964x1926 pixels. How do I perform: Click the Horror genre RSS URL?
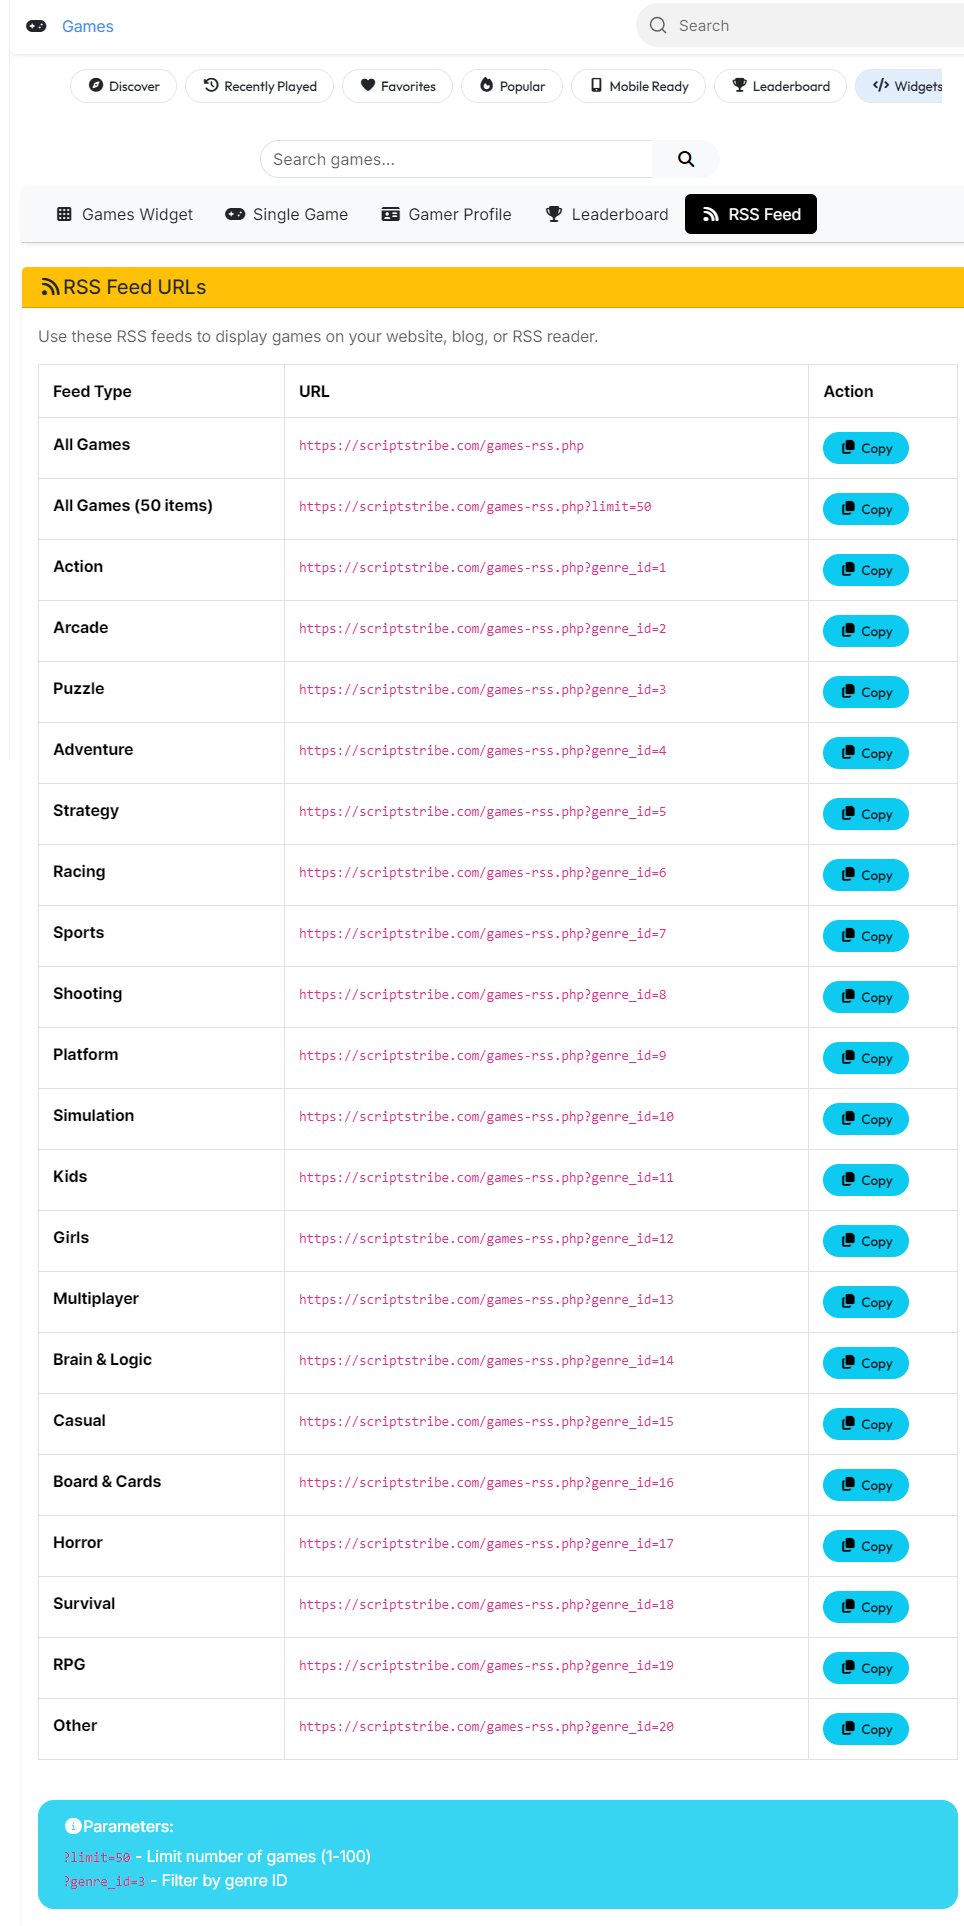pyautogui.click(x=486, y=1544)
